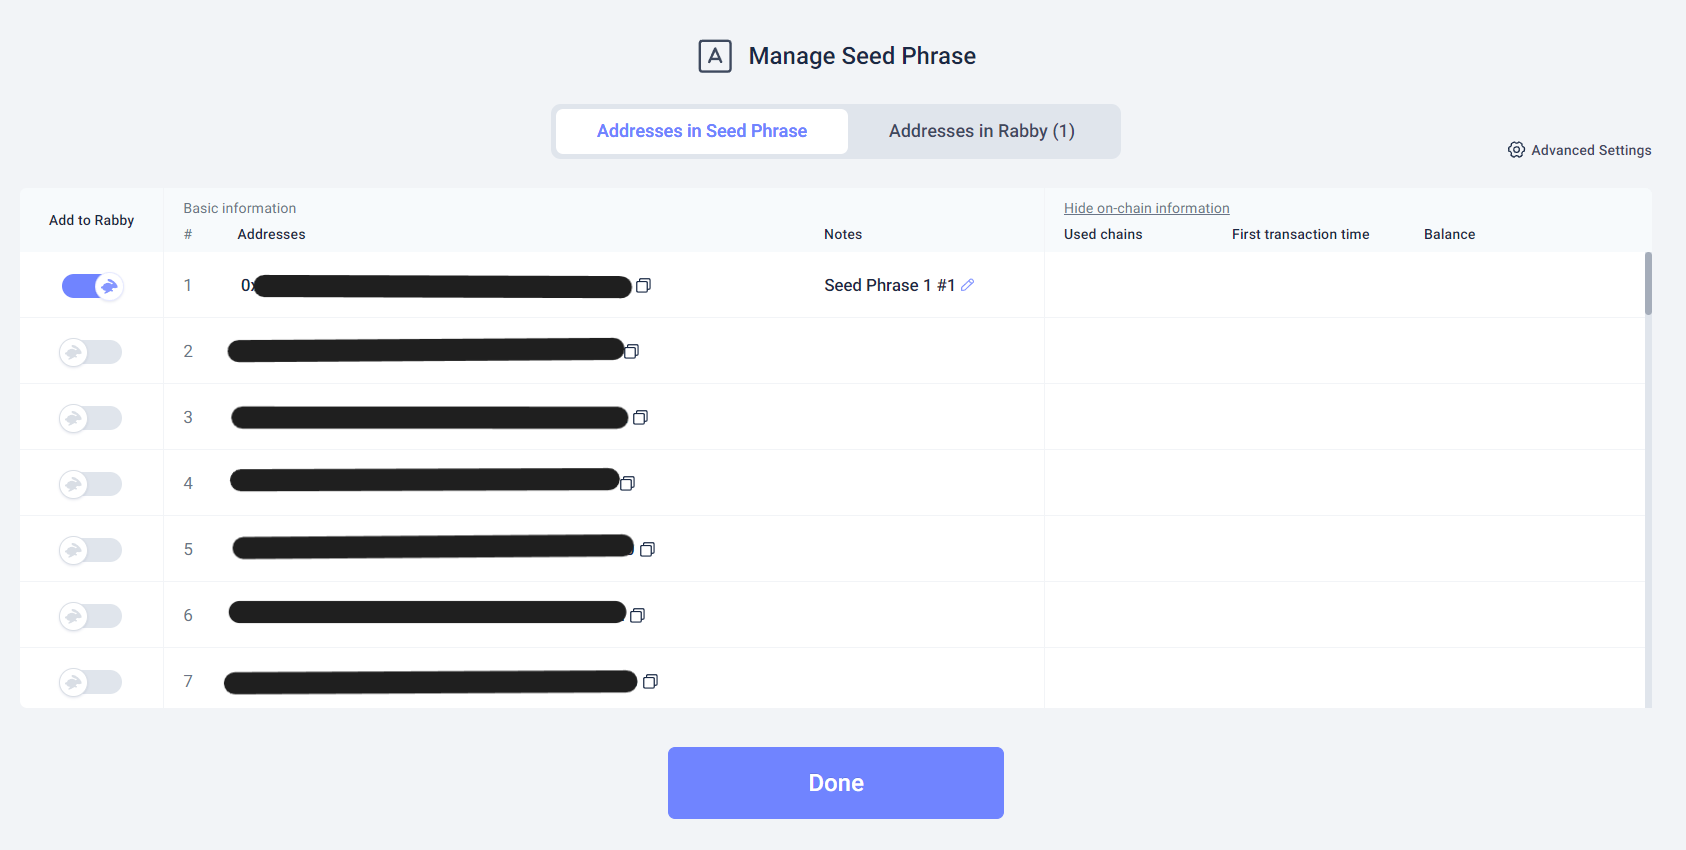Edit the Seed Phrase 1 #1 note
The image size is (1686, 850).
coord(967,285)
